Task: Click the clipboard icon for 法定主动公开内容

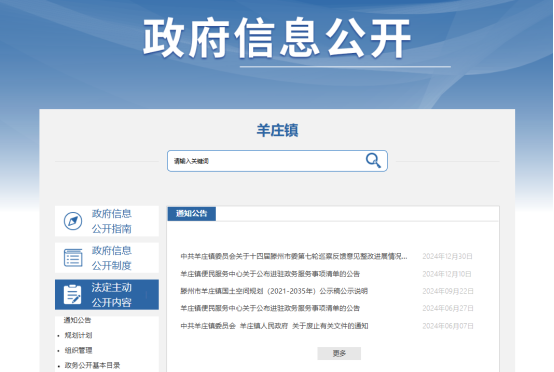Action: tap(72, 294)
